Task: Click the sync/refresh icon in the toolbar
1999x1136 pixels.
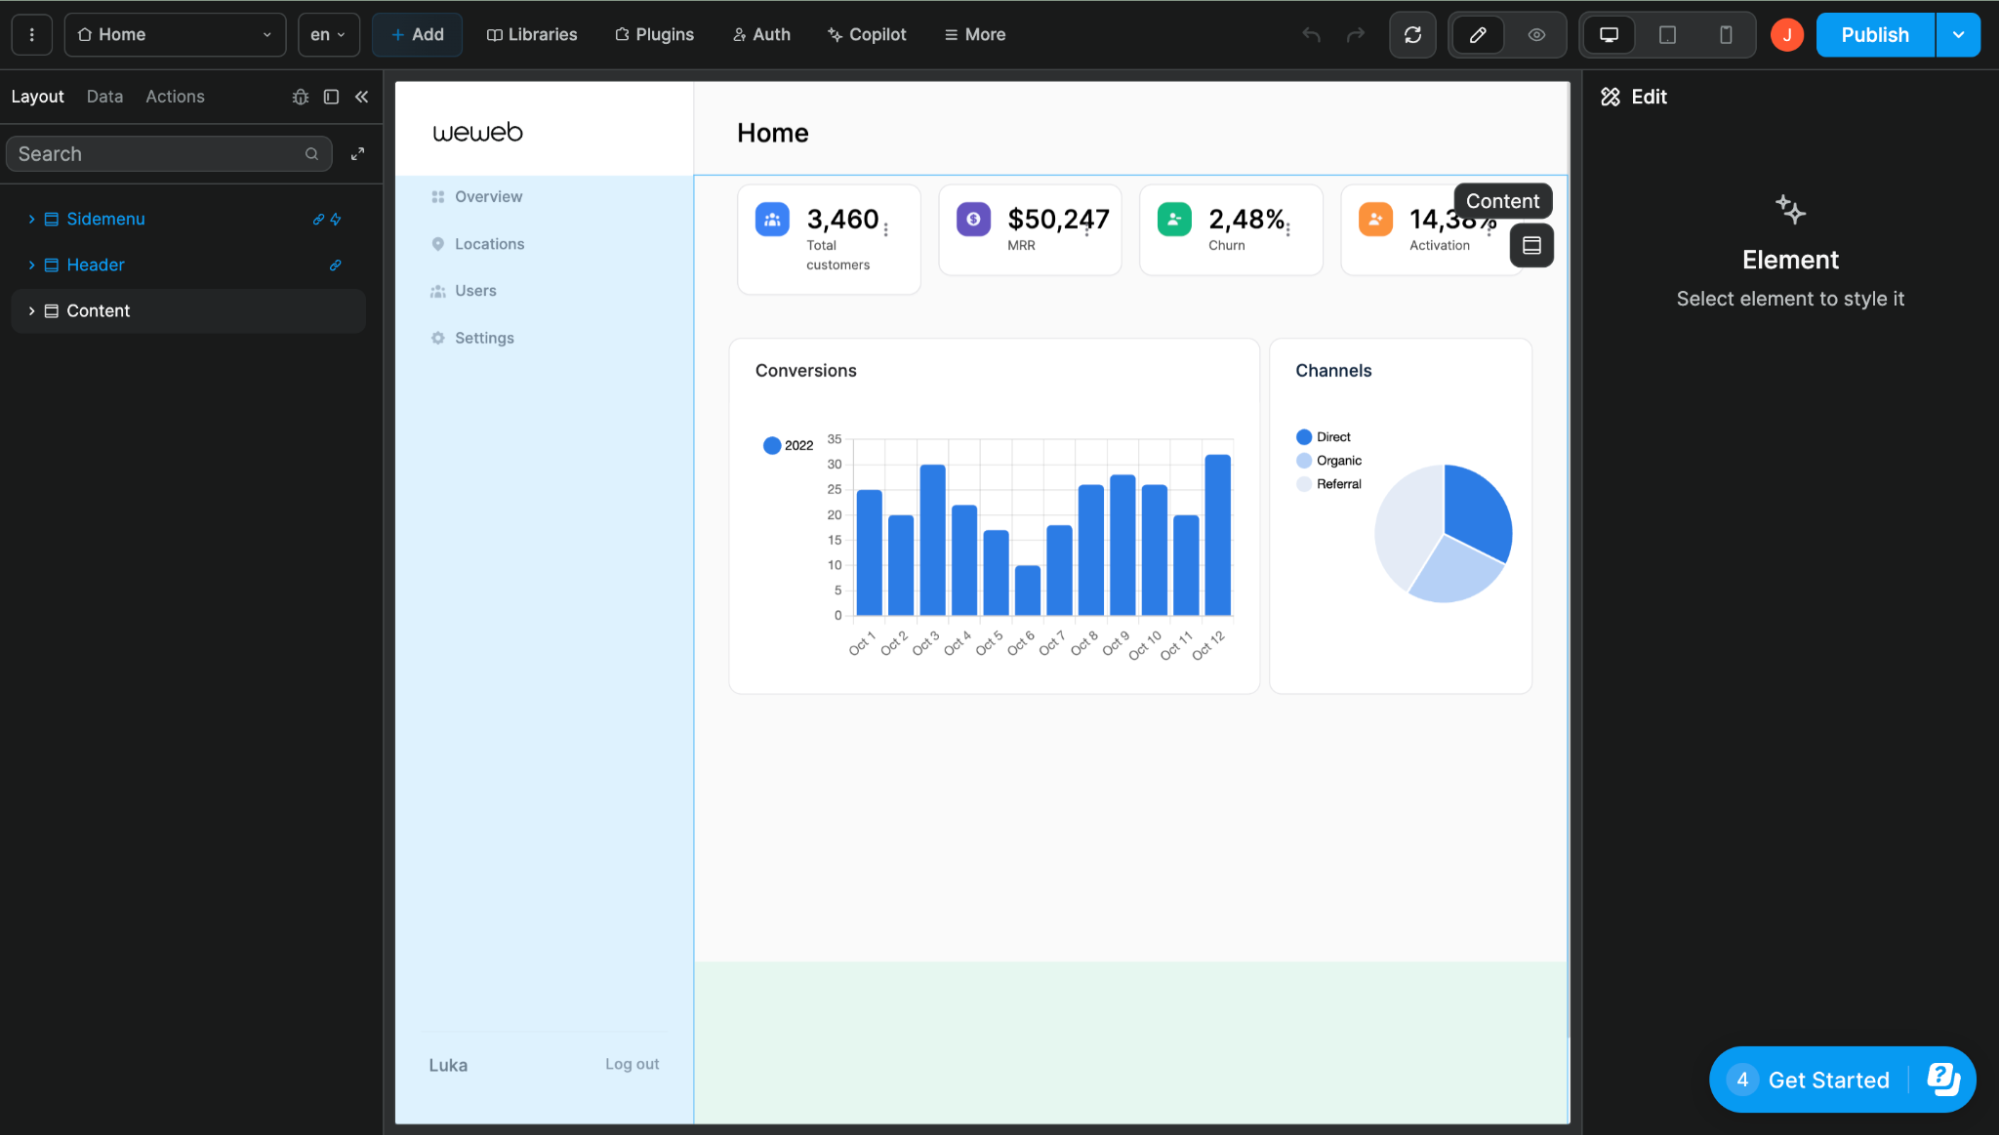Action: point(1412,34)
